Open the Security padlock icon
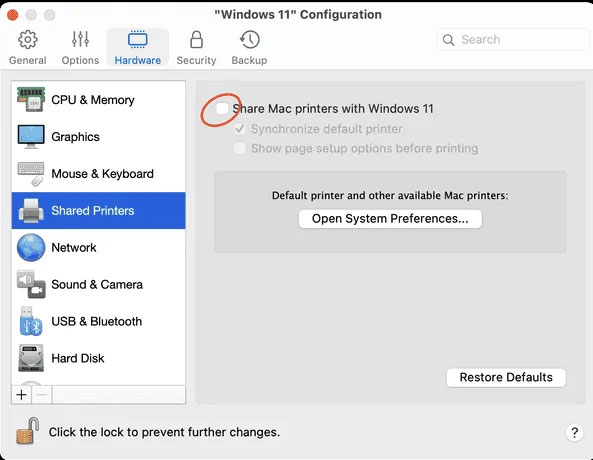The width and height of the screenshot is (593, 460). pyautogui.click(x=196, y=40)
